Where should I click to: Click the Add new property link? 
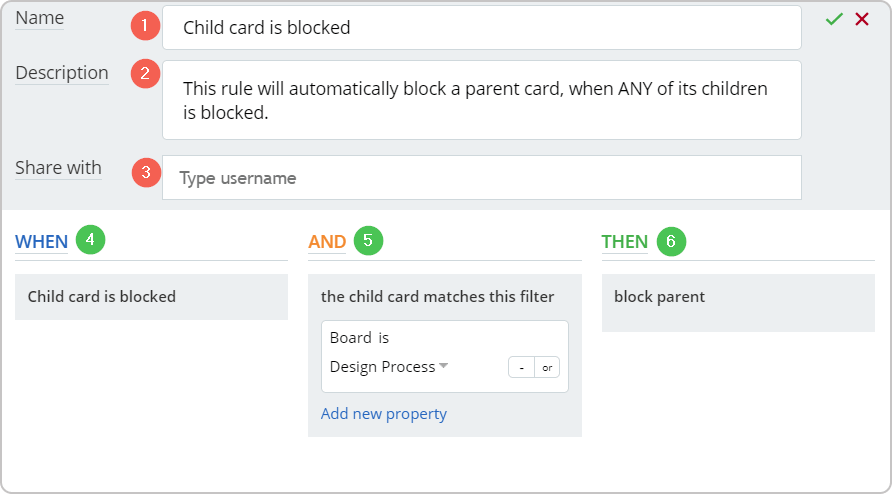(383, 414)
